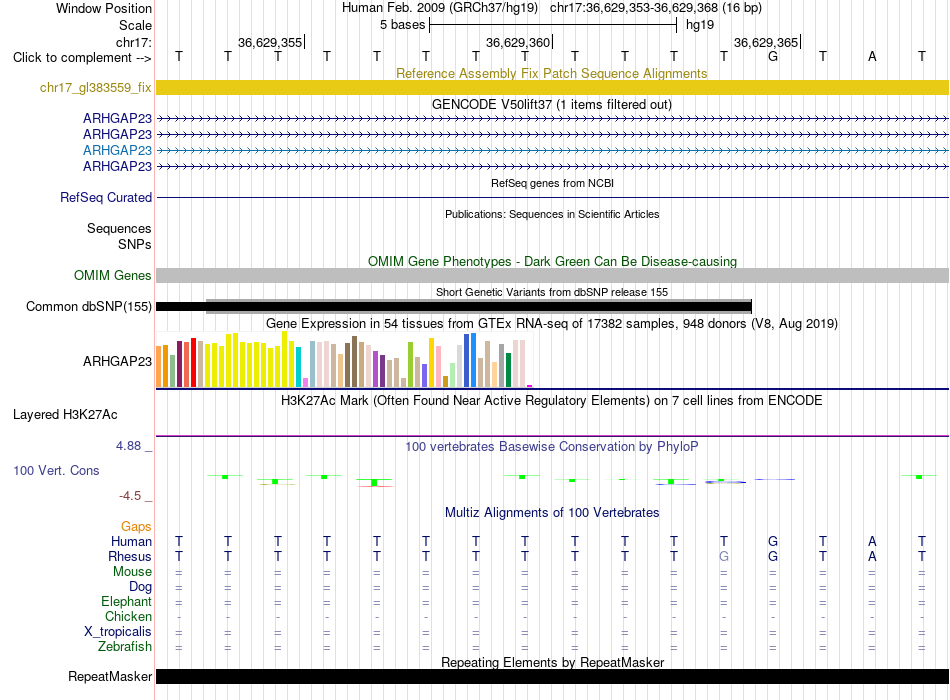Click "Click to complement -->" label
Image resolution: width=950 pixels, height=700 pixels.
click(x=82, y=58)
